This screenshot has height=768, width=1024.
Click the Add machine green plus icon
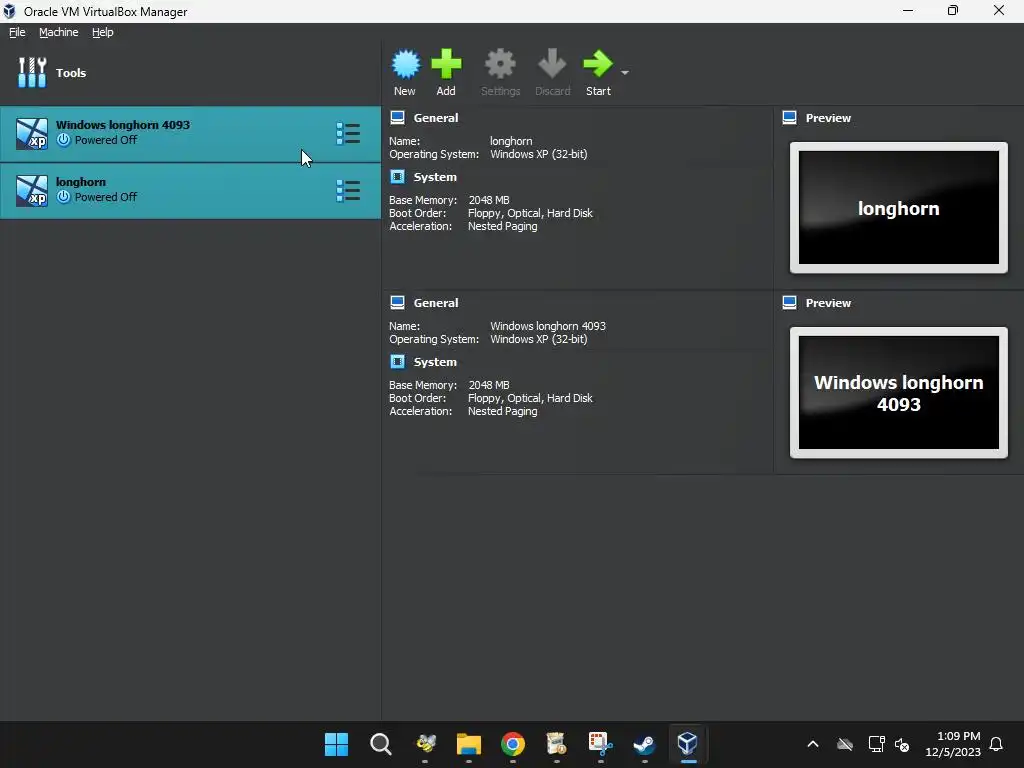click(446, 64)
